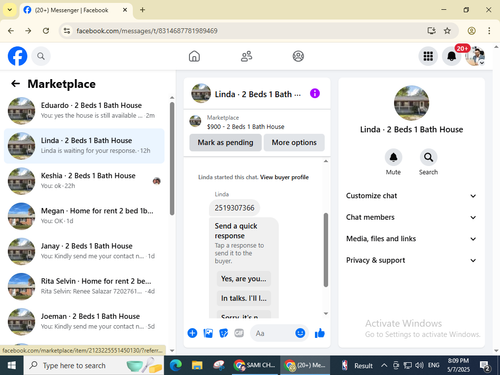Open a new browser tab

click(x=142, y=10)
